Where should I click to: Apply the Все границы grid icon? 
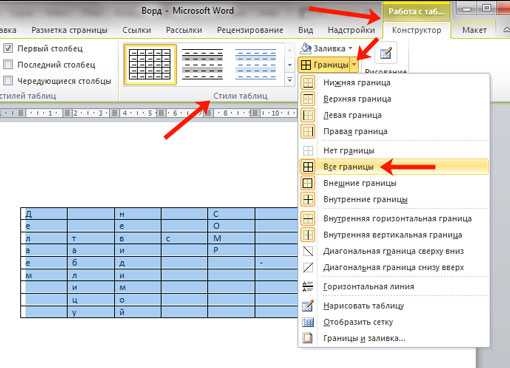click(308, 167)
